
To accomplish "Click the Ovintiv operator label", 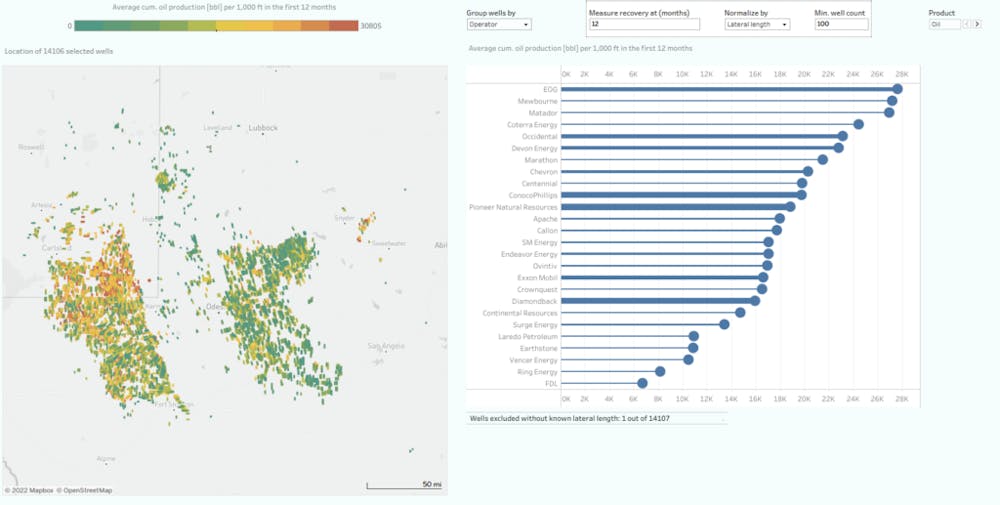I will [x=545, y=266].
